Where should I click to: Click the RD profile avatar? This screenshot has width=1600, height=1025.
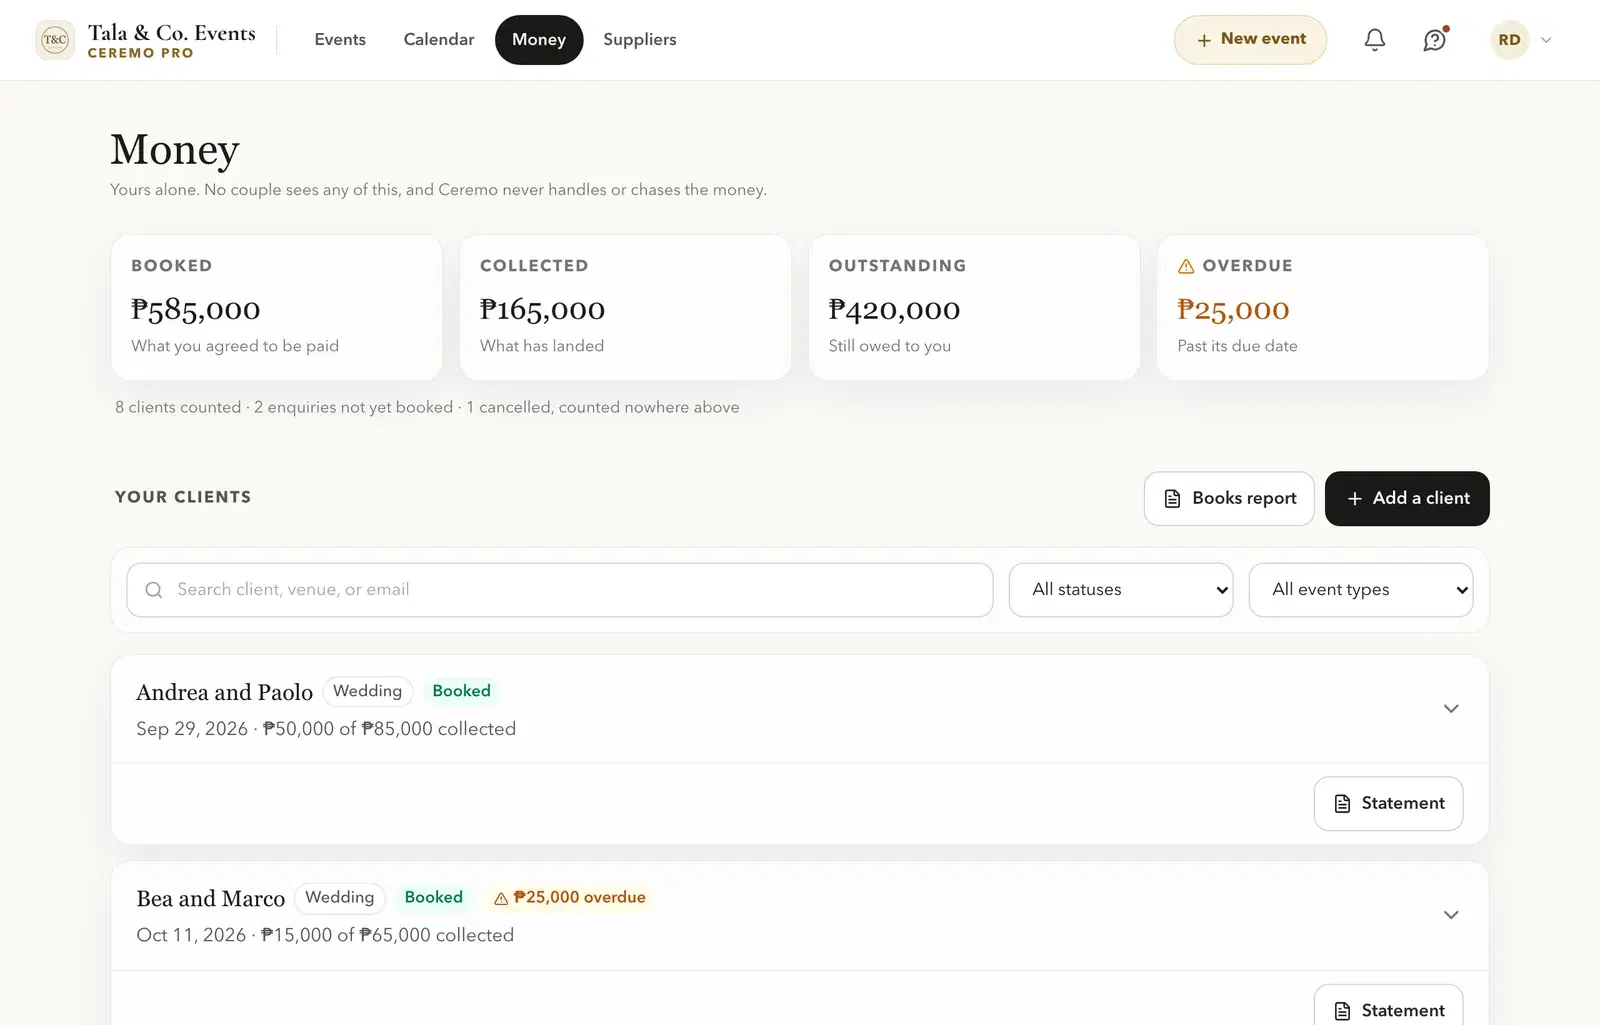point(1510,40)
